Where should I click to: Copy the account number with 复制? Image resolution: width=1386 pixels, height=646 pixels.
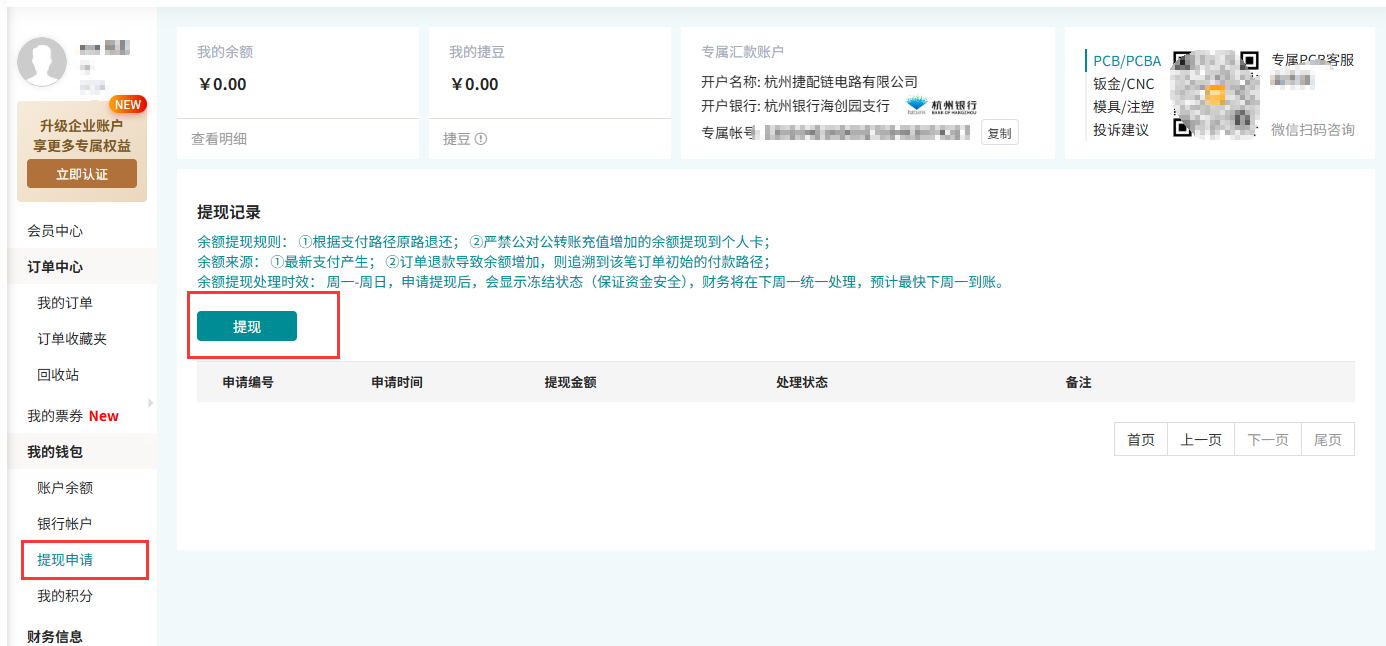[999, 133]
